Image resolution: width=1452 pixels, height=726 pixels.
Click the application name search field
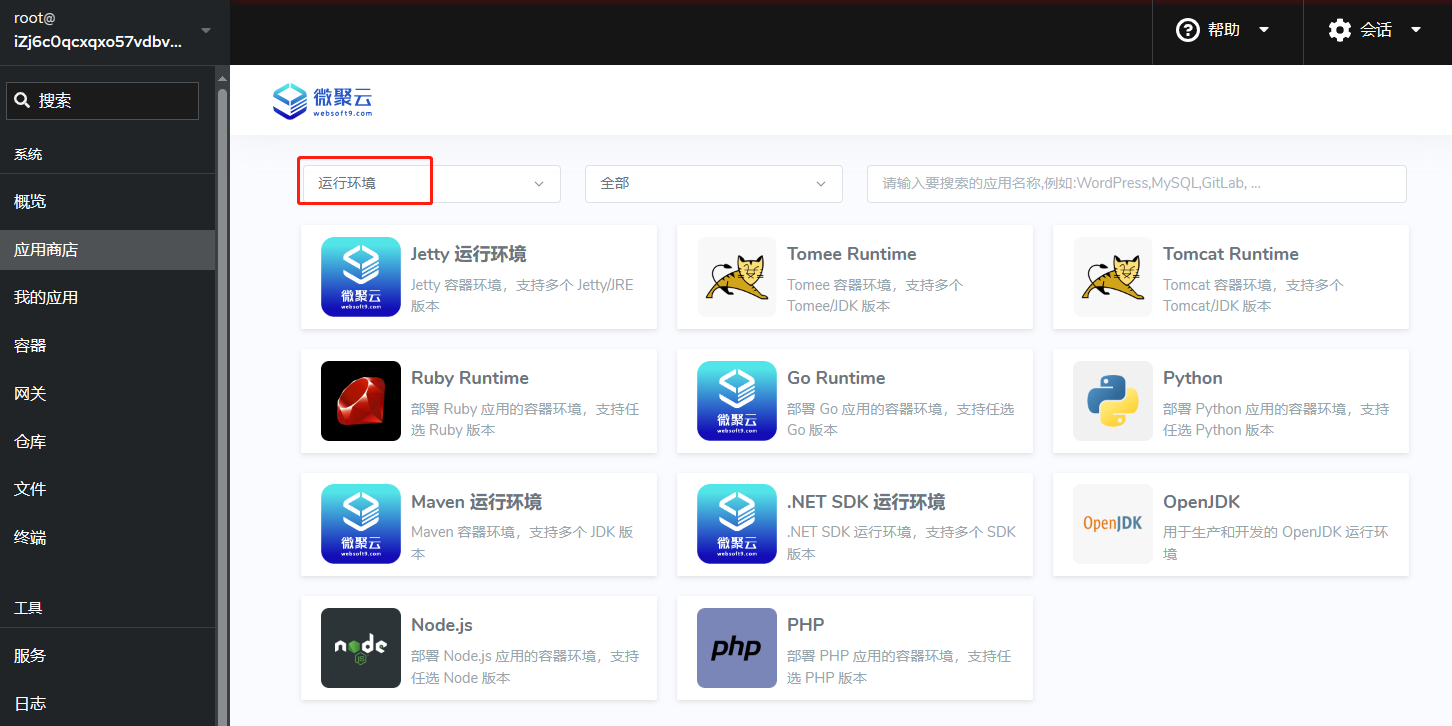coord(1136,184)
